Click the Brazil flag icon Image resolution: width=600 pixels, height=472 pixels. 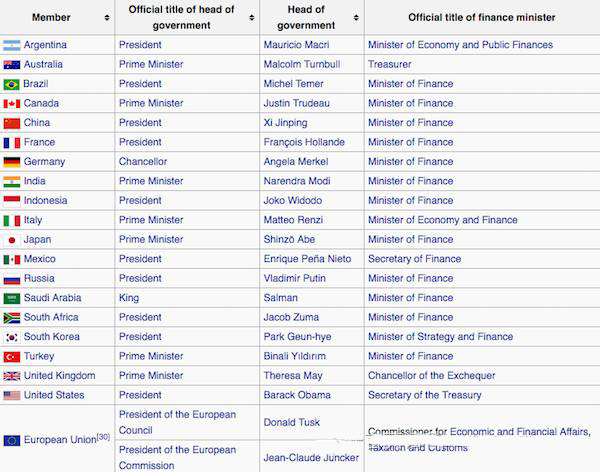pyautogui.click(x=12, y=84)
